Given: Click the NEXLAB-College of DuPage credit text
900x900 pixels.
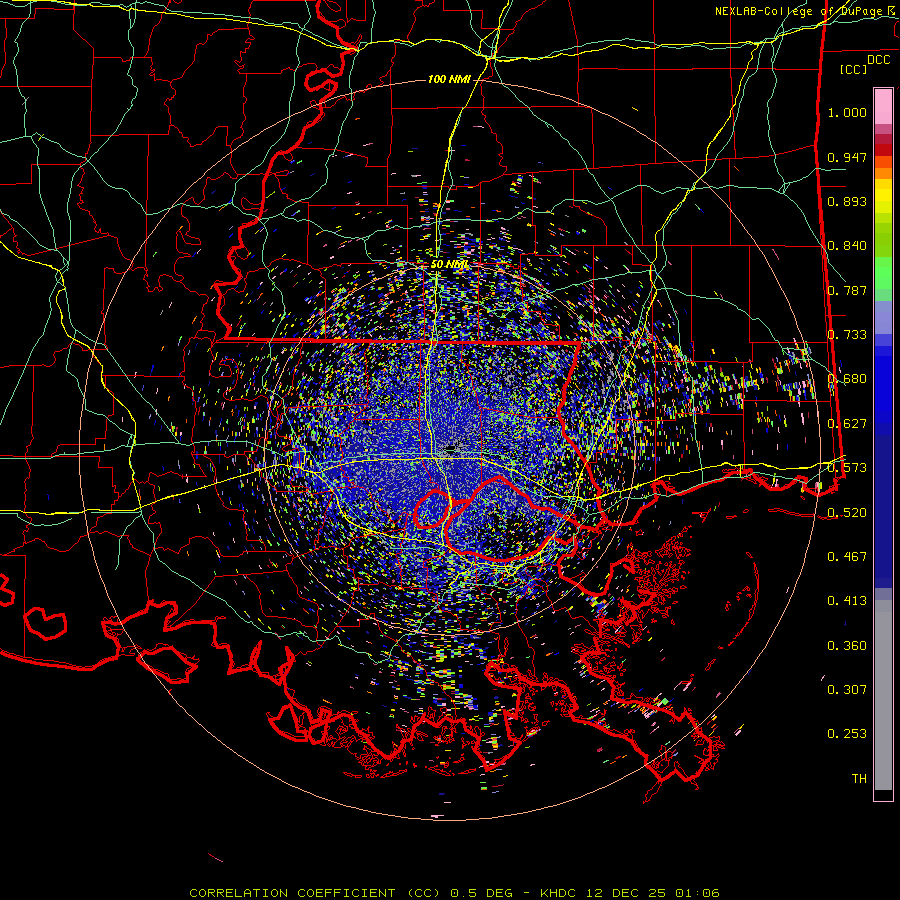Looking at the screenshot, I should coord(801,11).
